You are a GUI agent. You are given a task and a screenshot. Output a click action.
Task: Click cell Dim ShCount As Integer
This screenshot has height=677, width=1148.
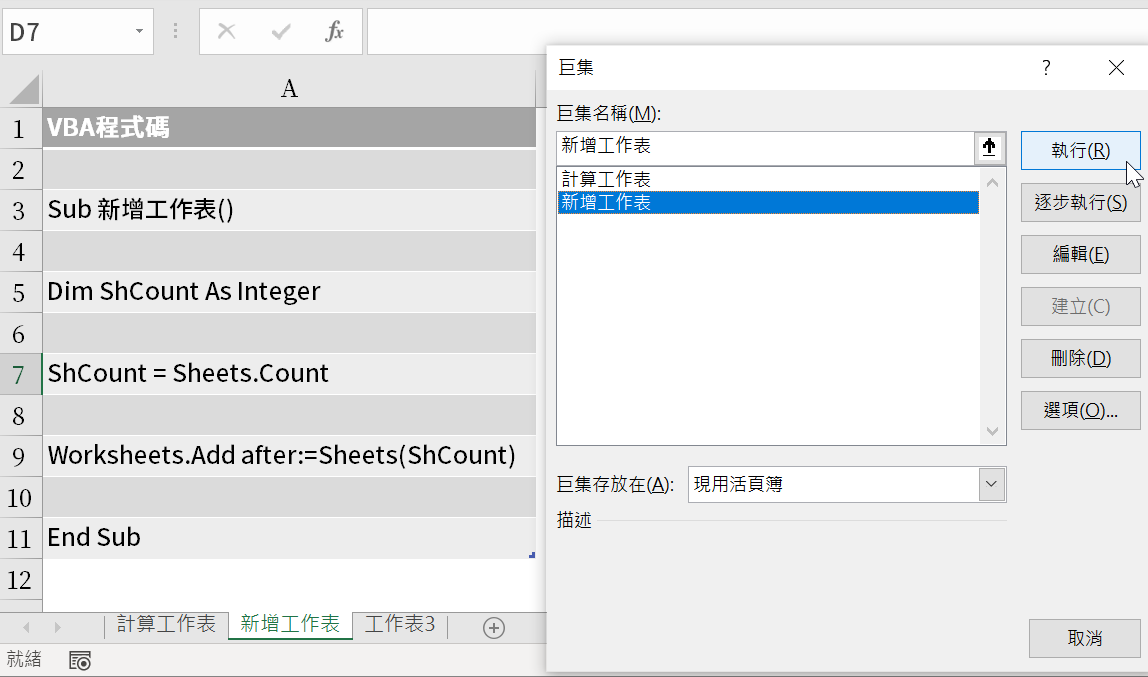coord(289,293)
